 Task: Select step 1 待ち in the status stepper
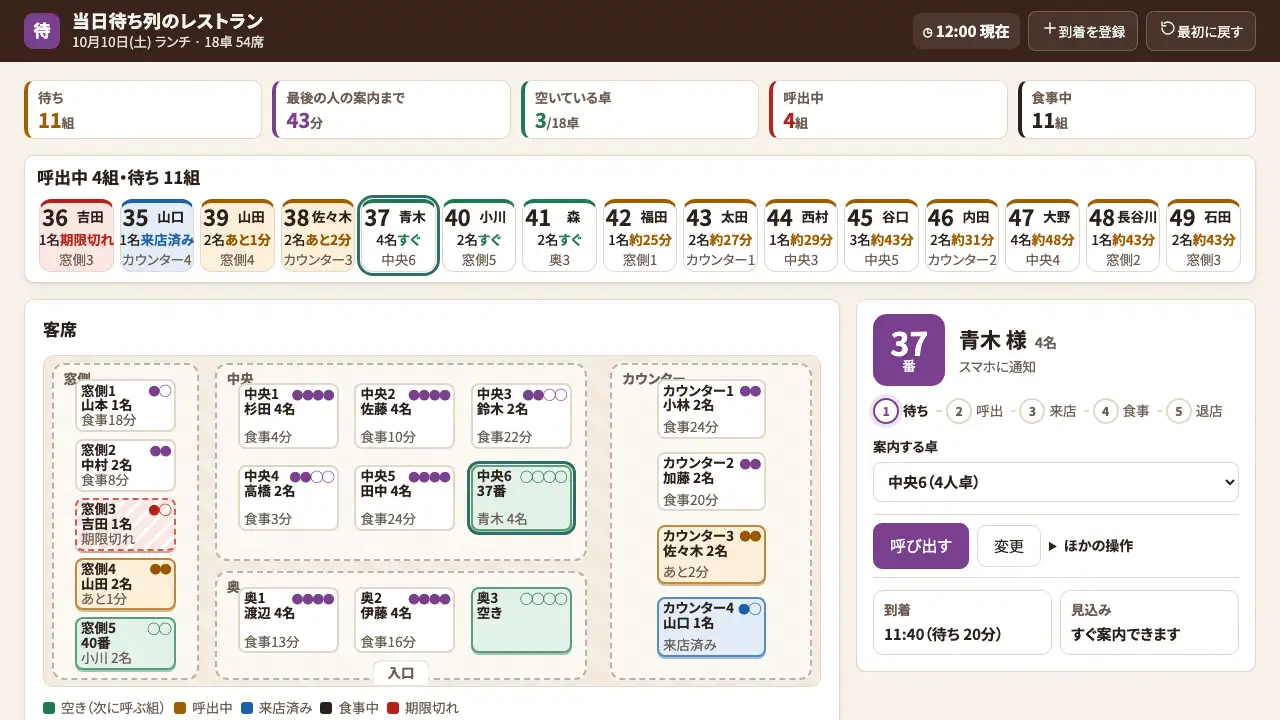pyautogui.click(x=900, y=411)
